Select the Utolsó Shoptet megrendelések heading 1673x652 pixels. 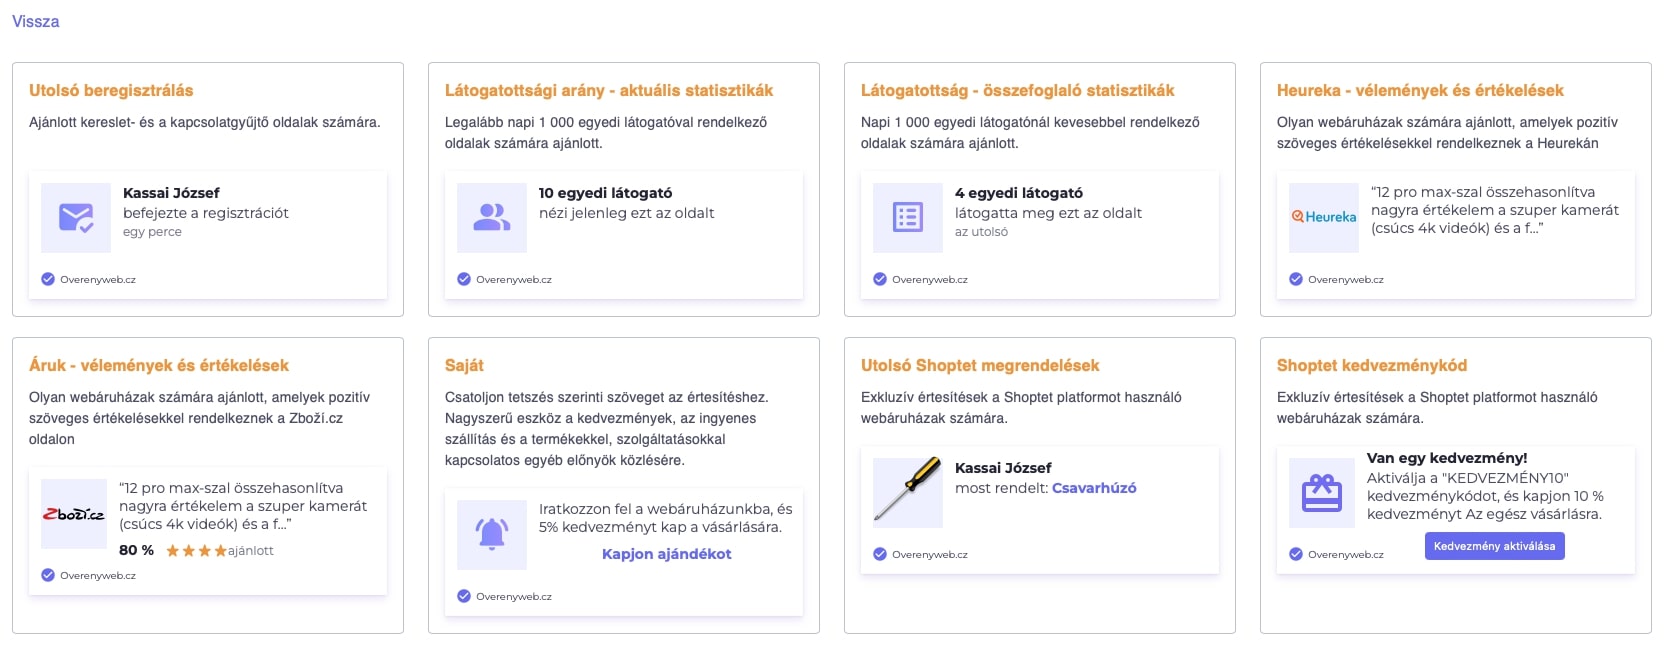[x=980, y=365]
